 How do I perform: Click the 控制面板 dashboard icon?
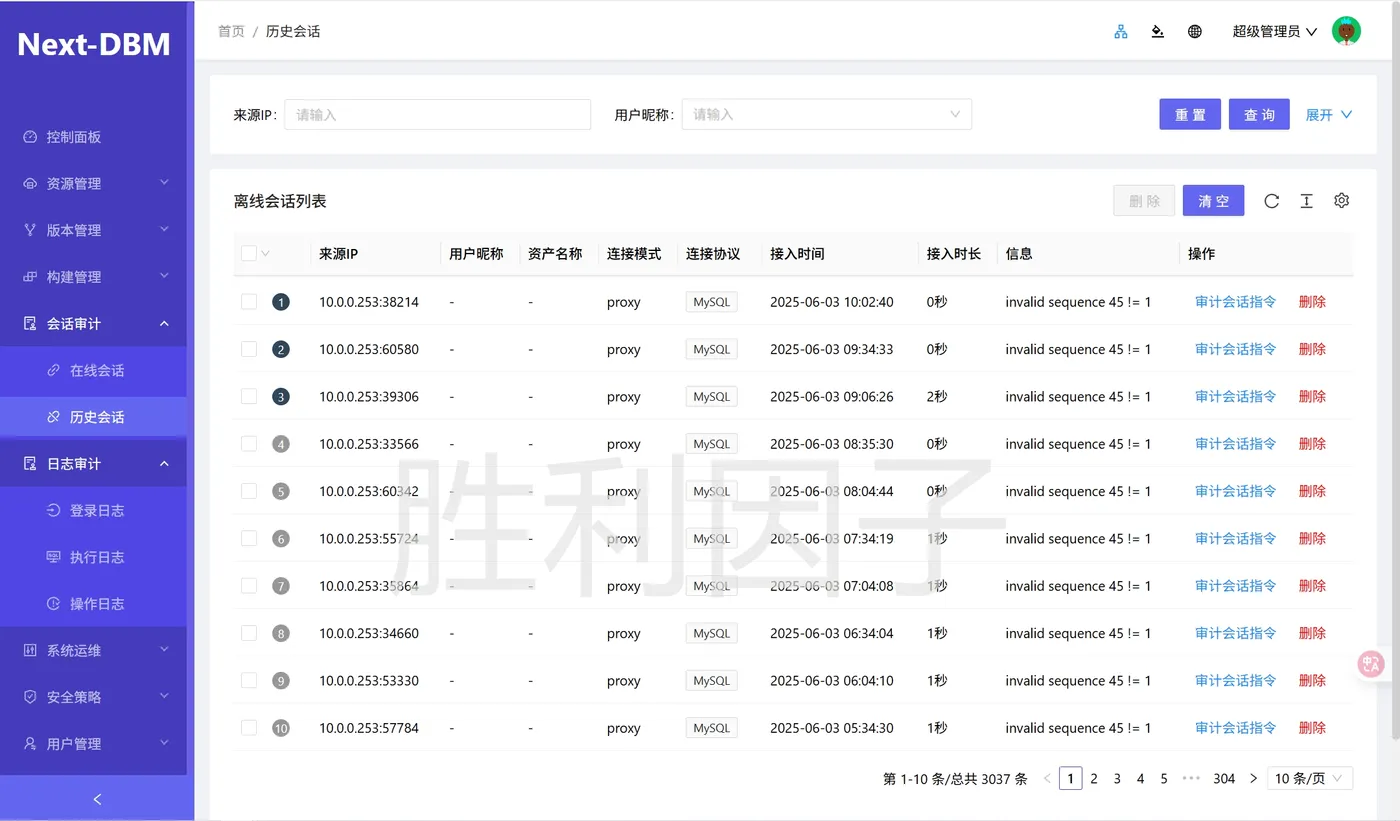point(30,137)
